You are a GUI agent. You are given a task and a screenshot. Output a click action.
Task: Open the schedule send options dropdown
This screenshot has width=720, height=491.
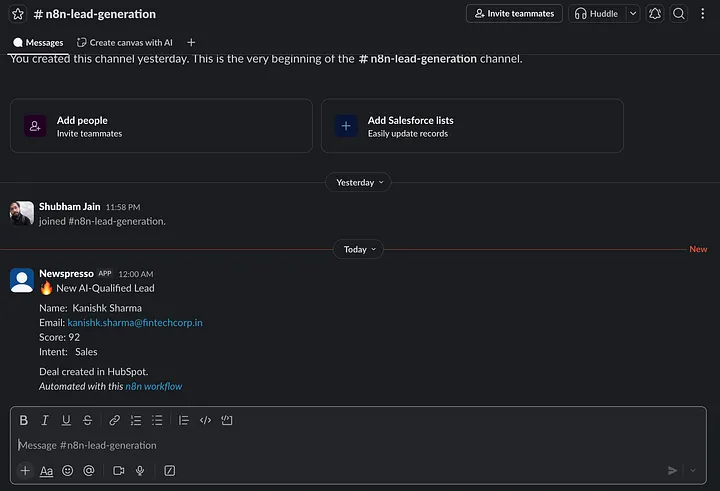pos(693,471)
